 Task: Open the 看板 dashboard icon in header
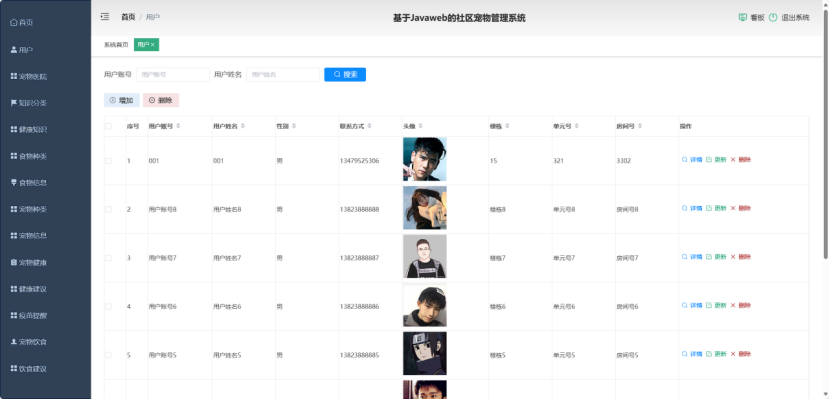tap(742, 17)
